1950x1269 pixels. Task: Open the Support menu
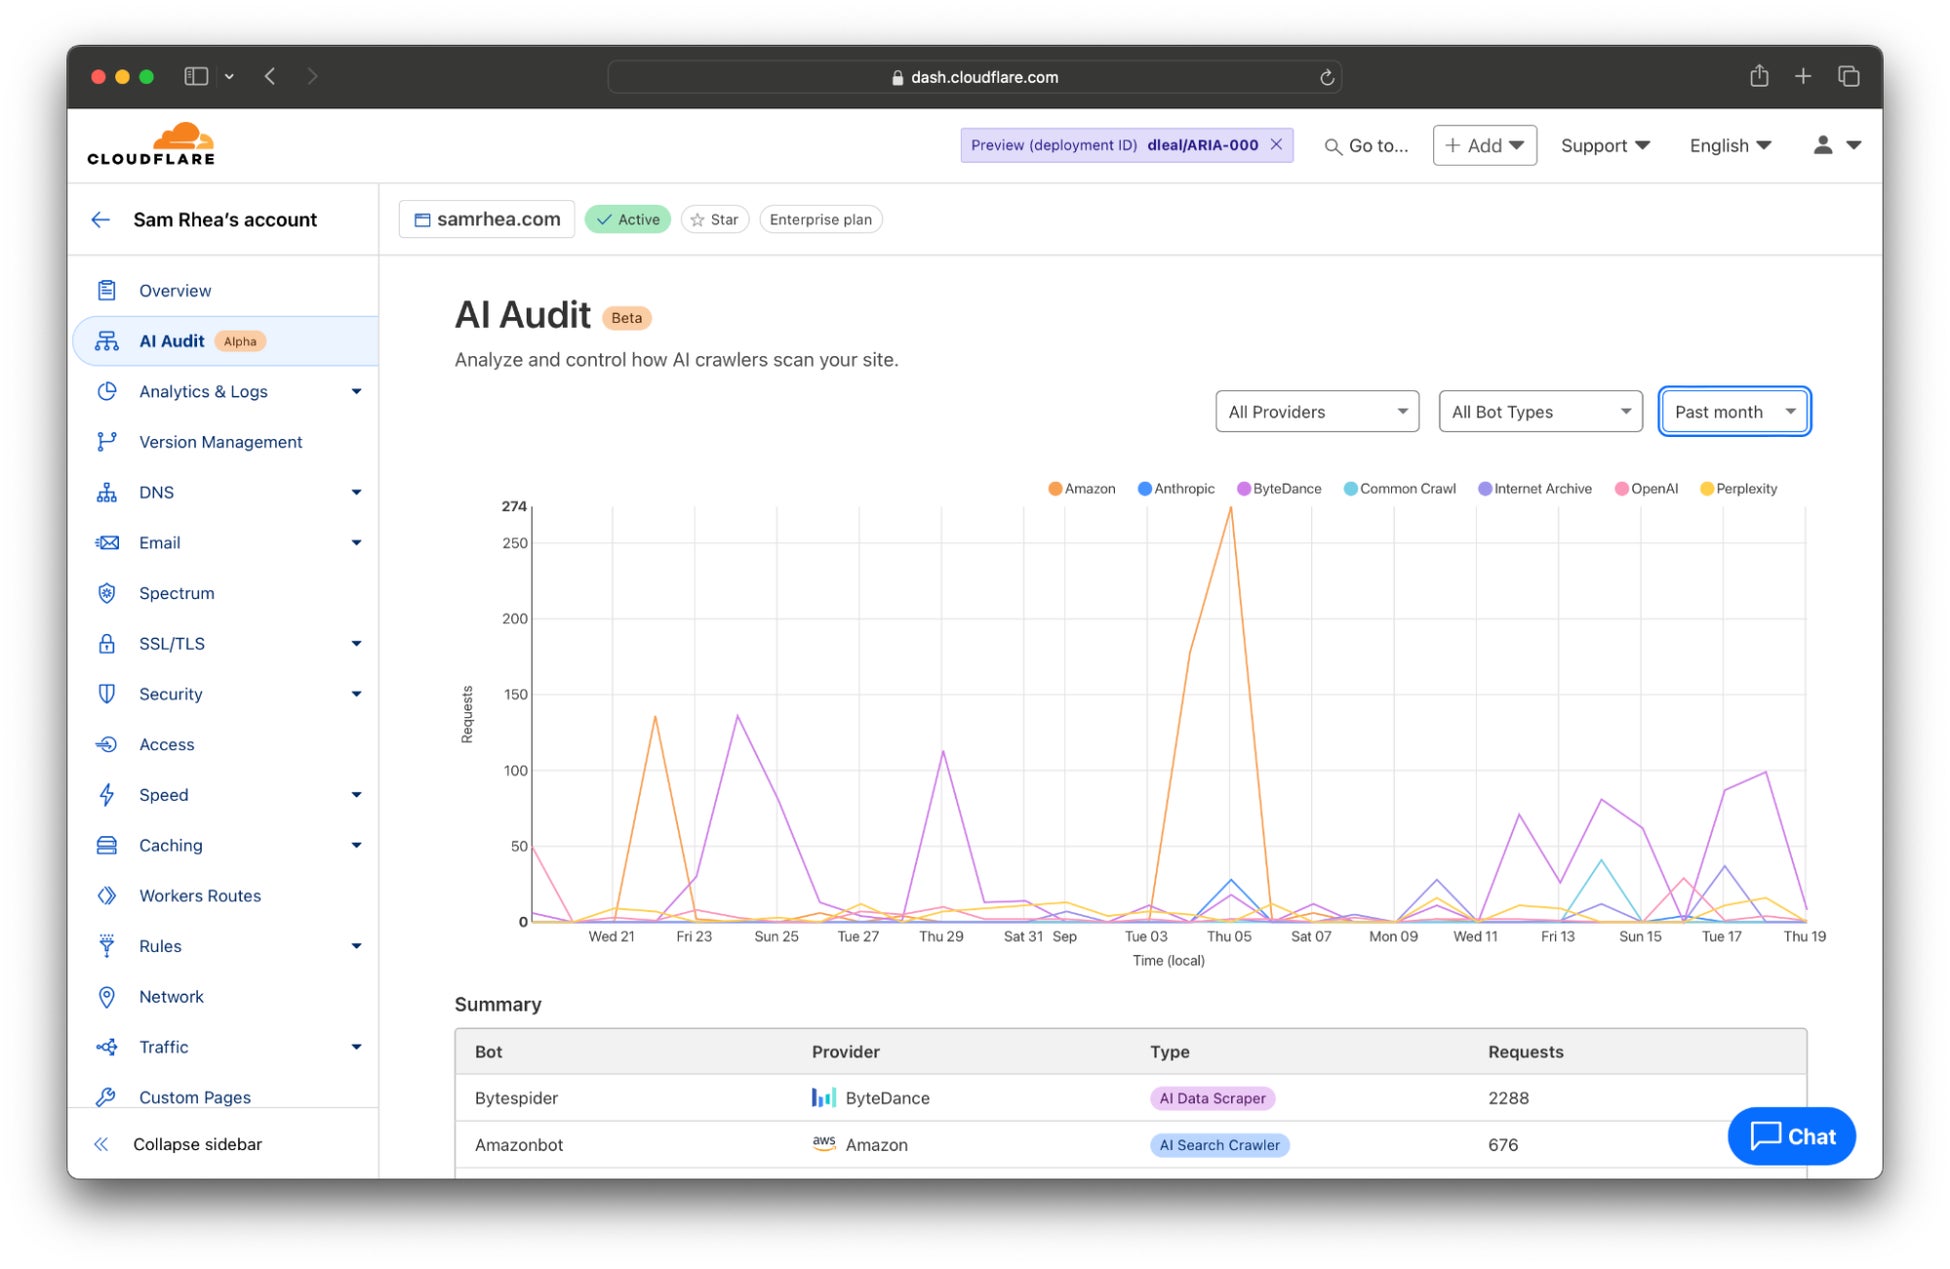pos(1604,146)
